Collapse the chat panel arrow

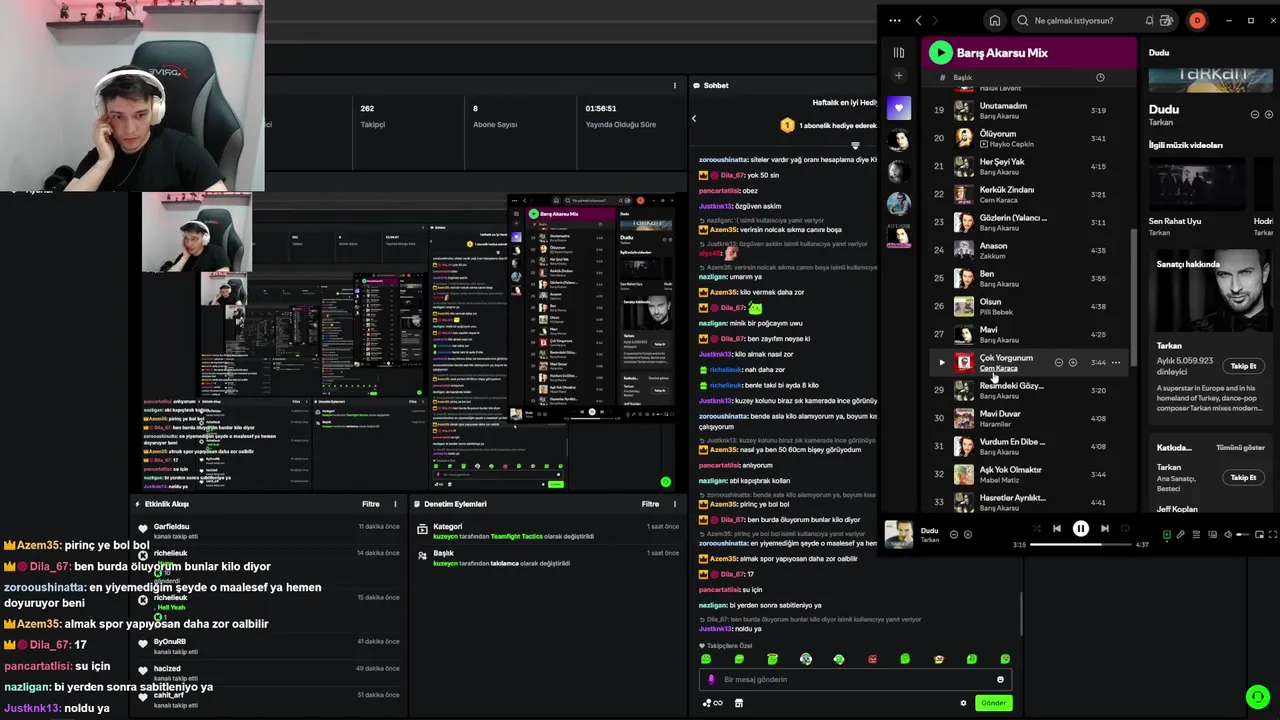click(x=694, y=118)
